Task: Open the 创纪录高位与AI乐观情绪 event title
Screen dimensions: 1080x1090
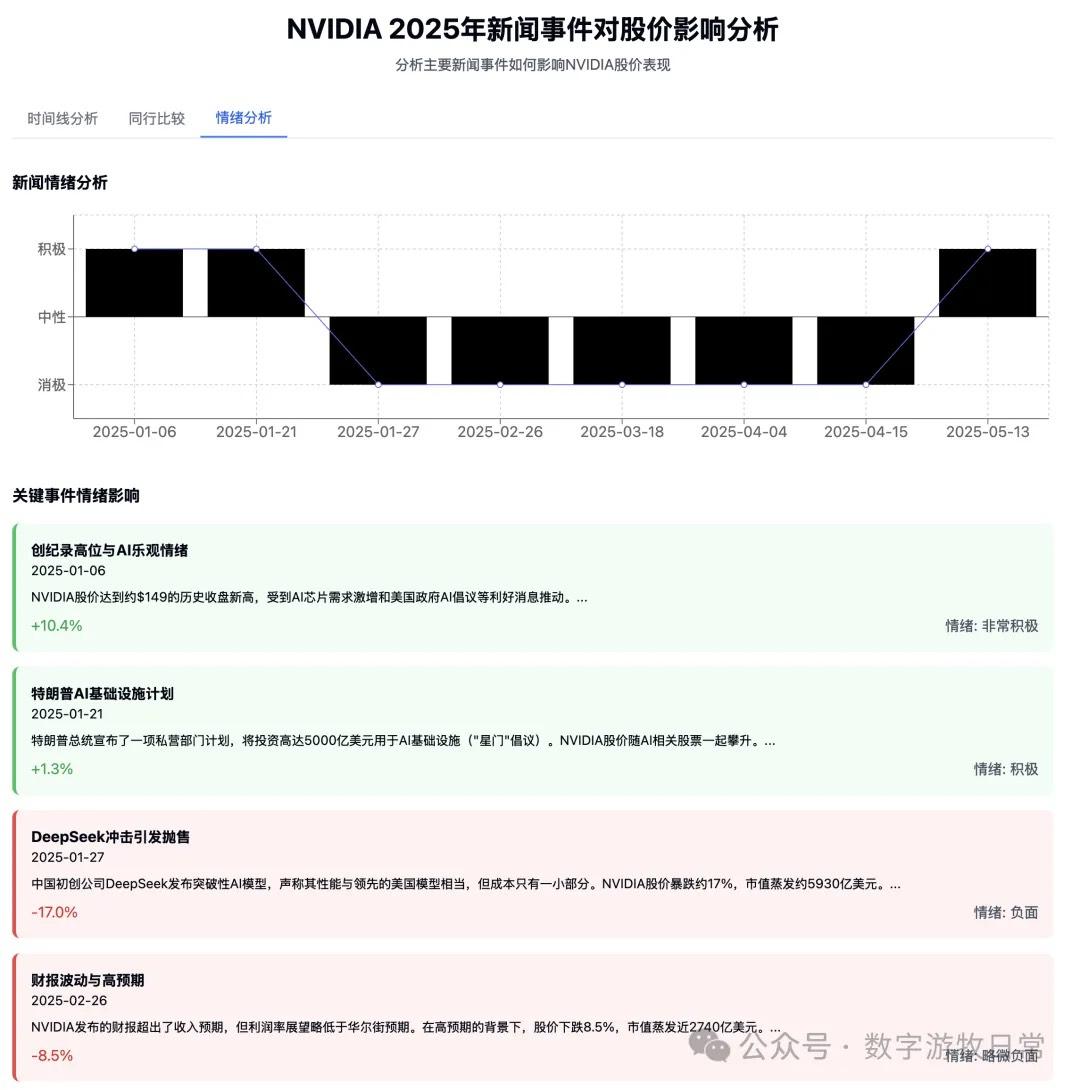Action: [109, 550]
